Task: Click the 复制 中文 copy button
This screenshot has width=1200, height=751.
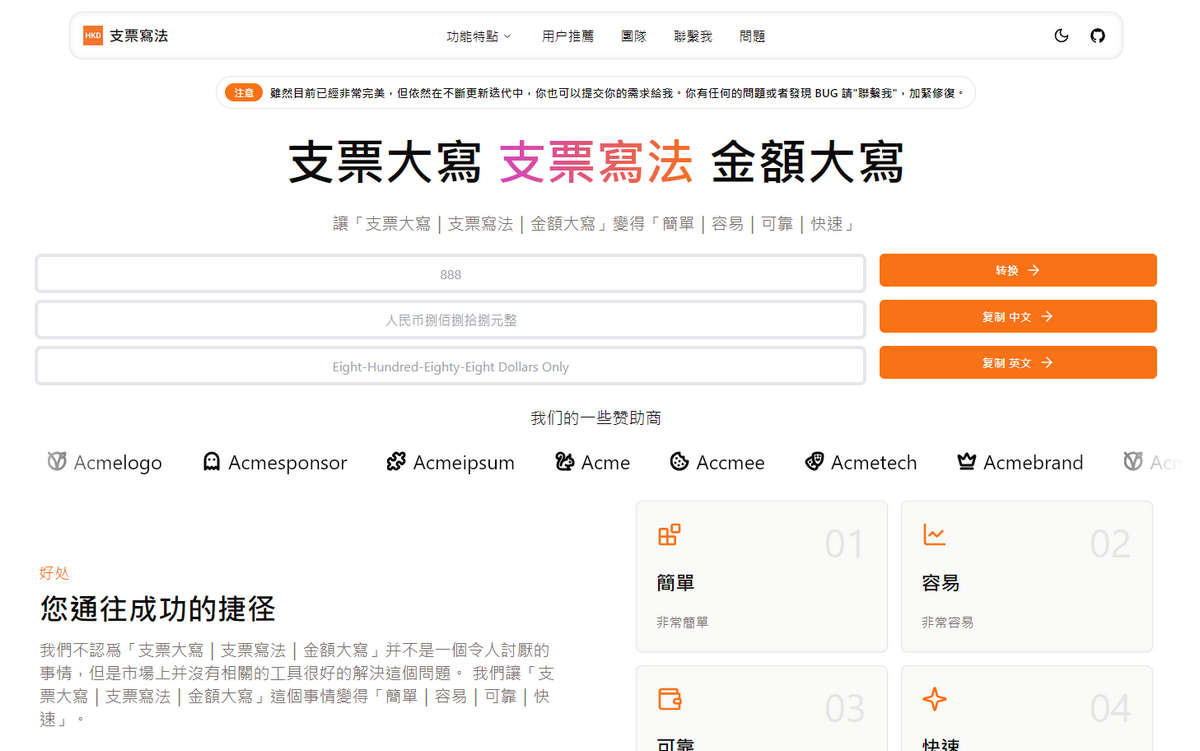Action: tap(1018, 316)
